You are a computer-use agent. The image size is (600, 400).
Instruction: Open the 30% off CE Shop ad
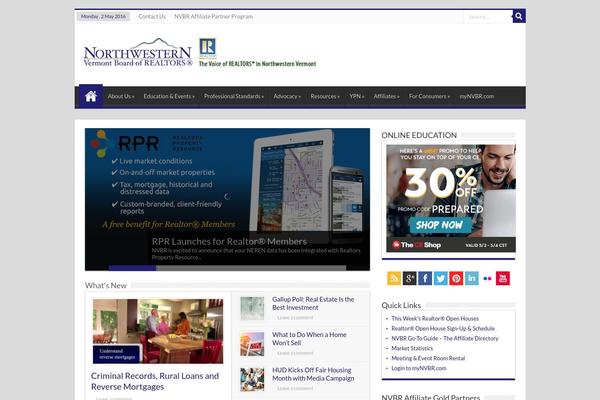coord(451,198)
